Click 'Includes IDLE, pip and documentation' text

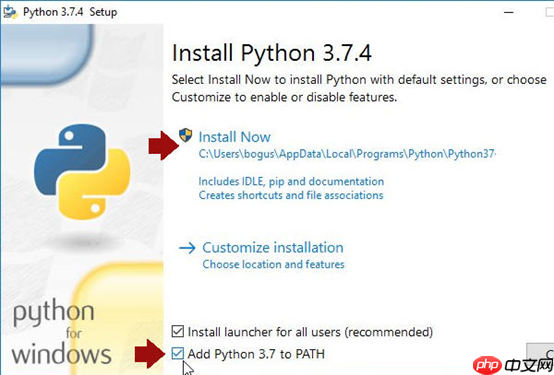291,181
